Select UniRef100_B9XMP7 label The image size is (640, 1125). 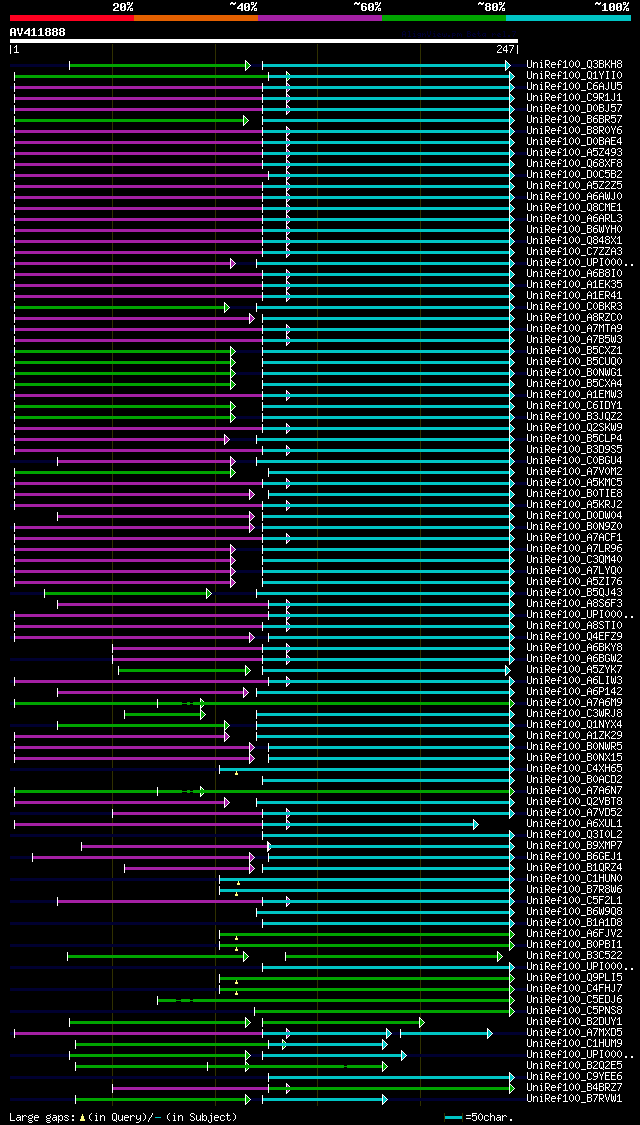(x=574, y=845)
